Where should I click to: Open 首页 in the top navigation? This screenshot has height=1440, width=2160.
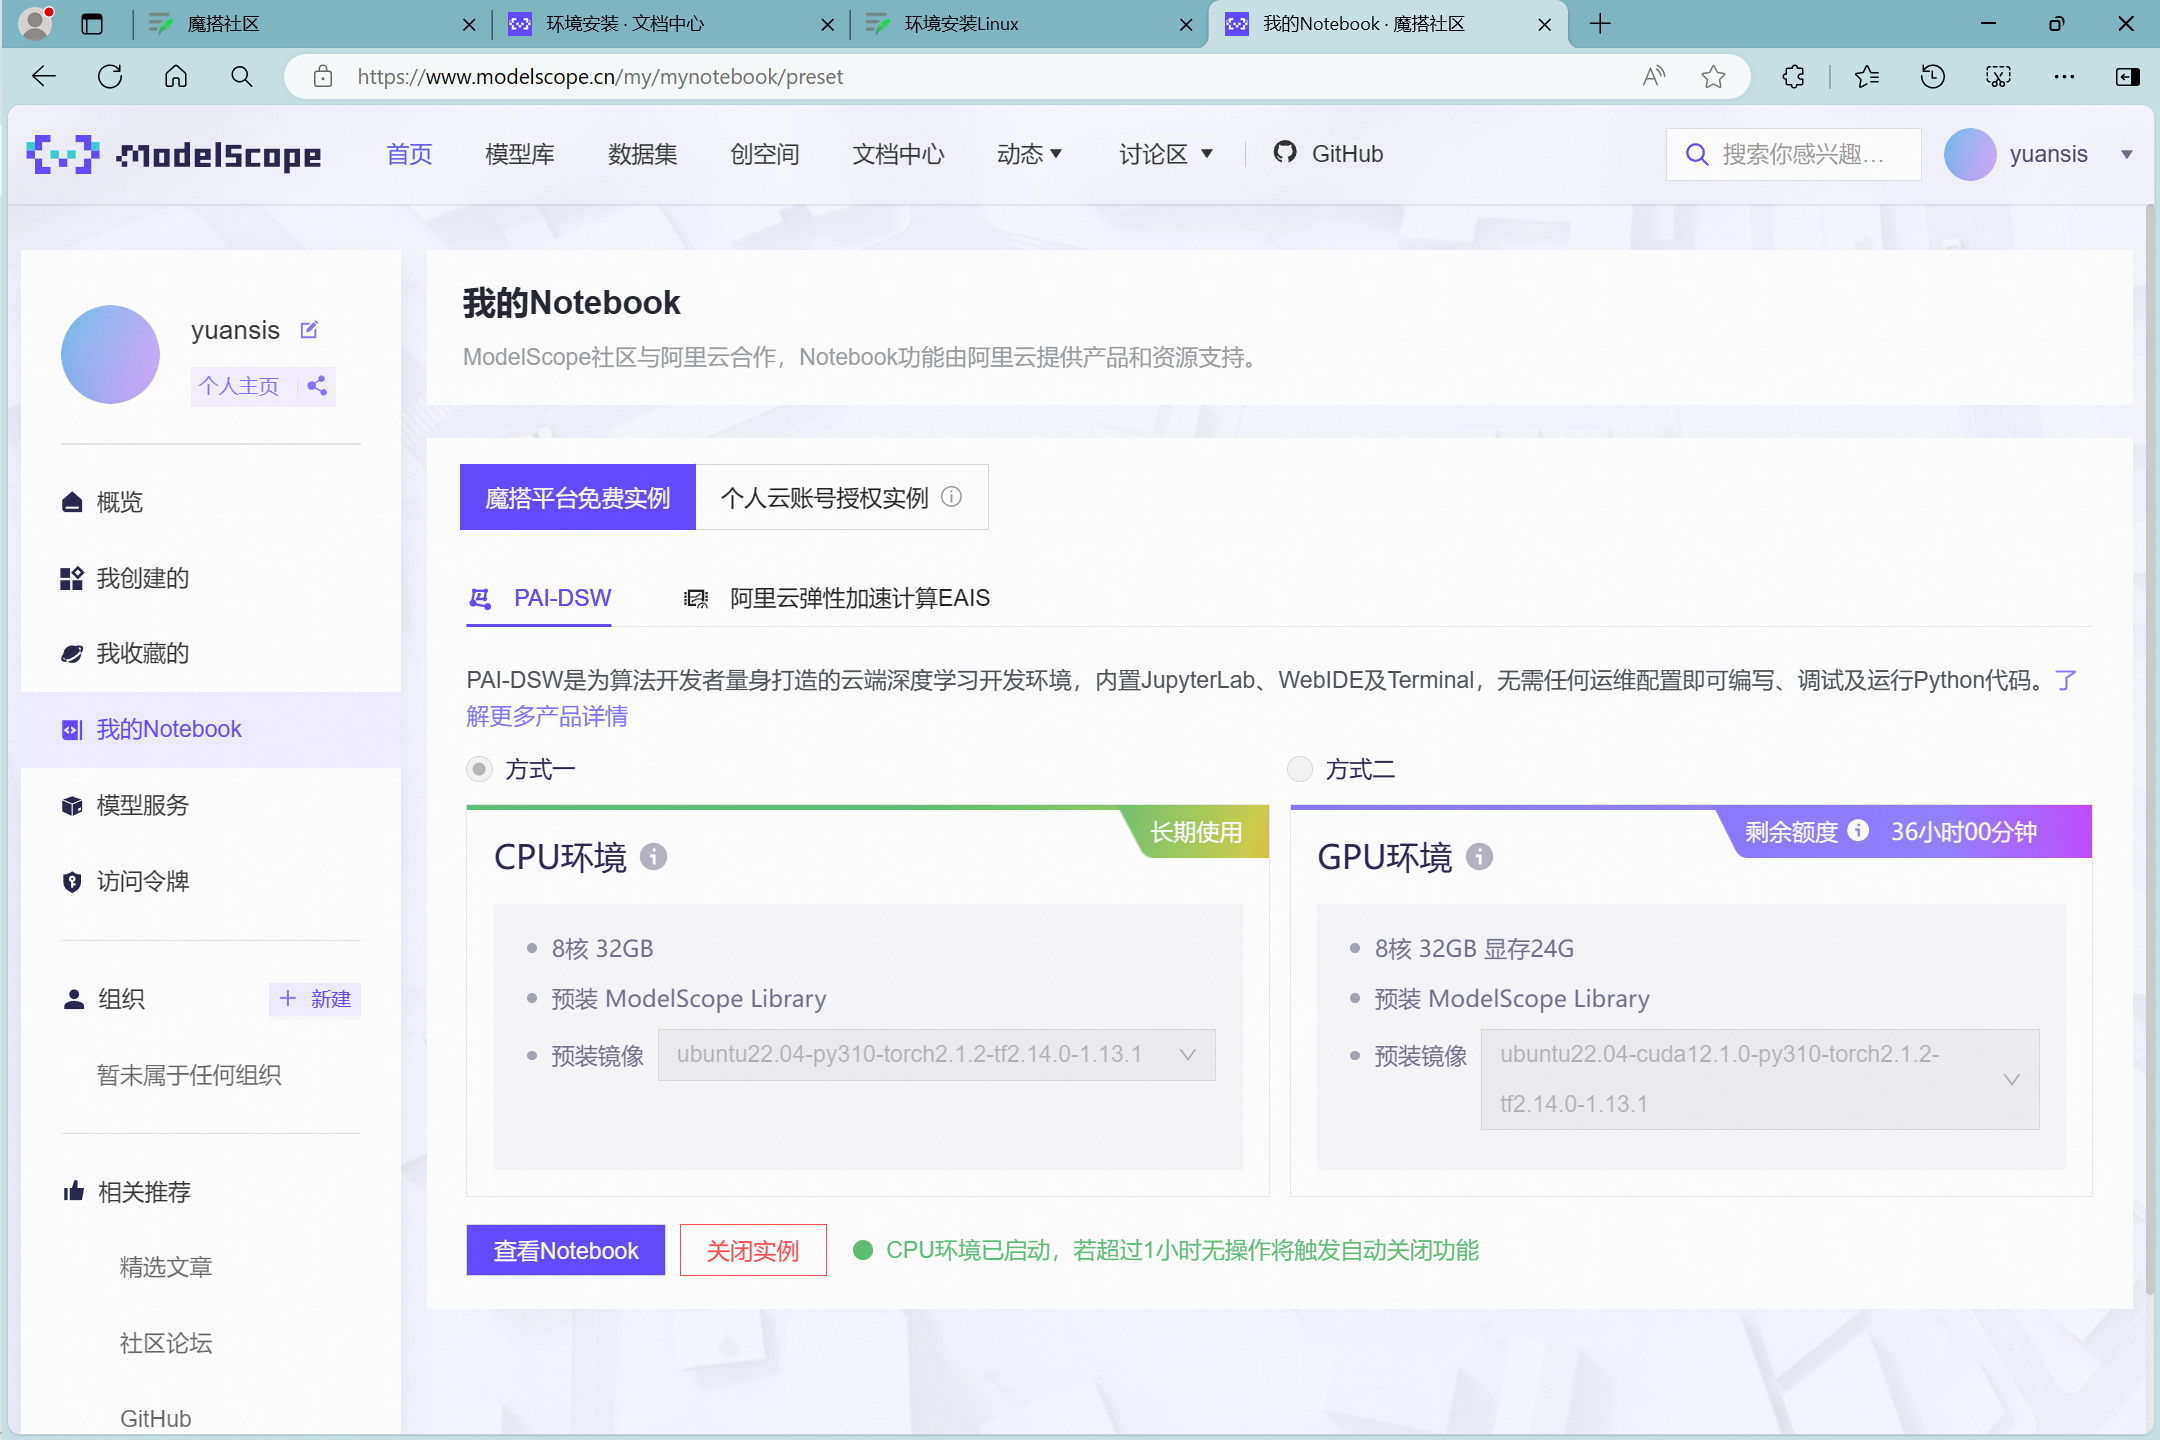click(409, 154)
